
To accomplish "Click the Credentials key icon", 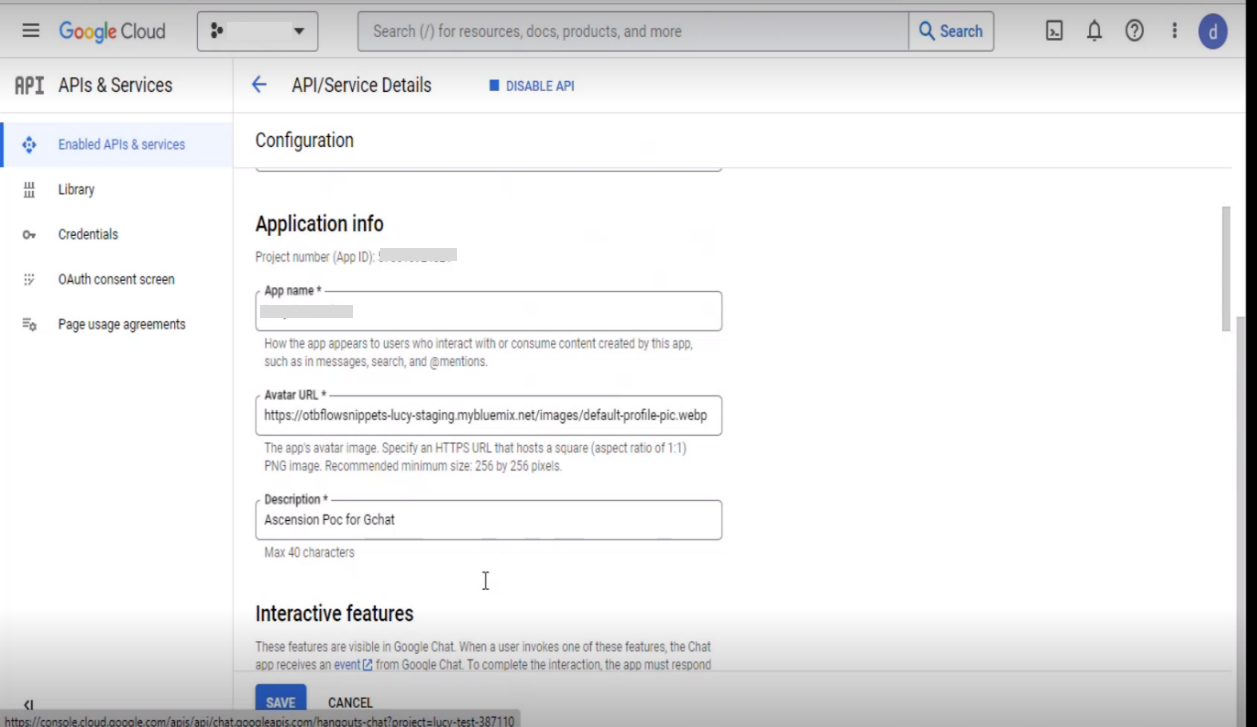I will (x=29, y=235).
